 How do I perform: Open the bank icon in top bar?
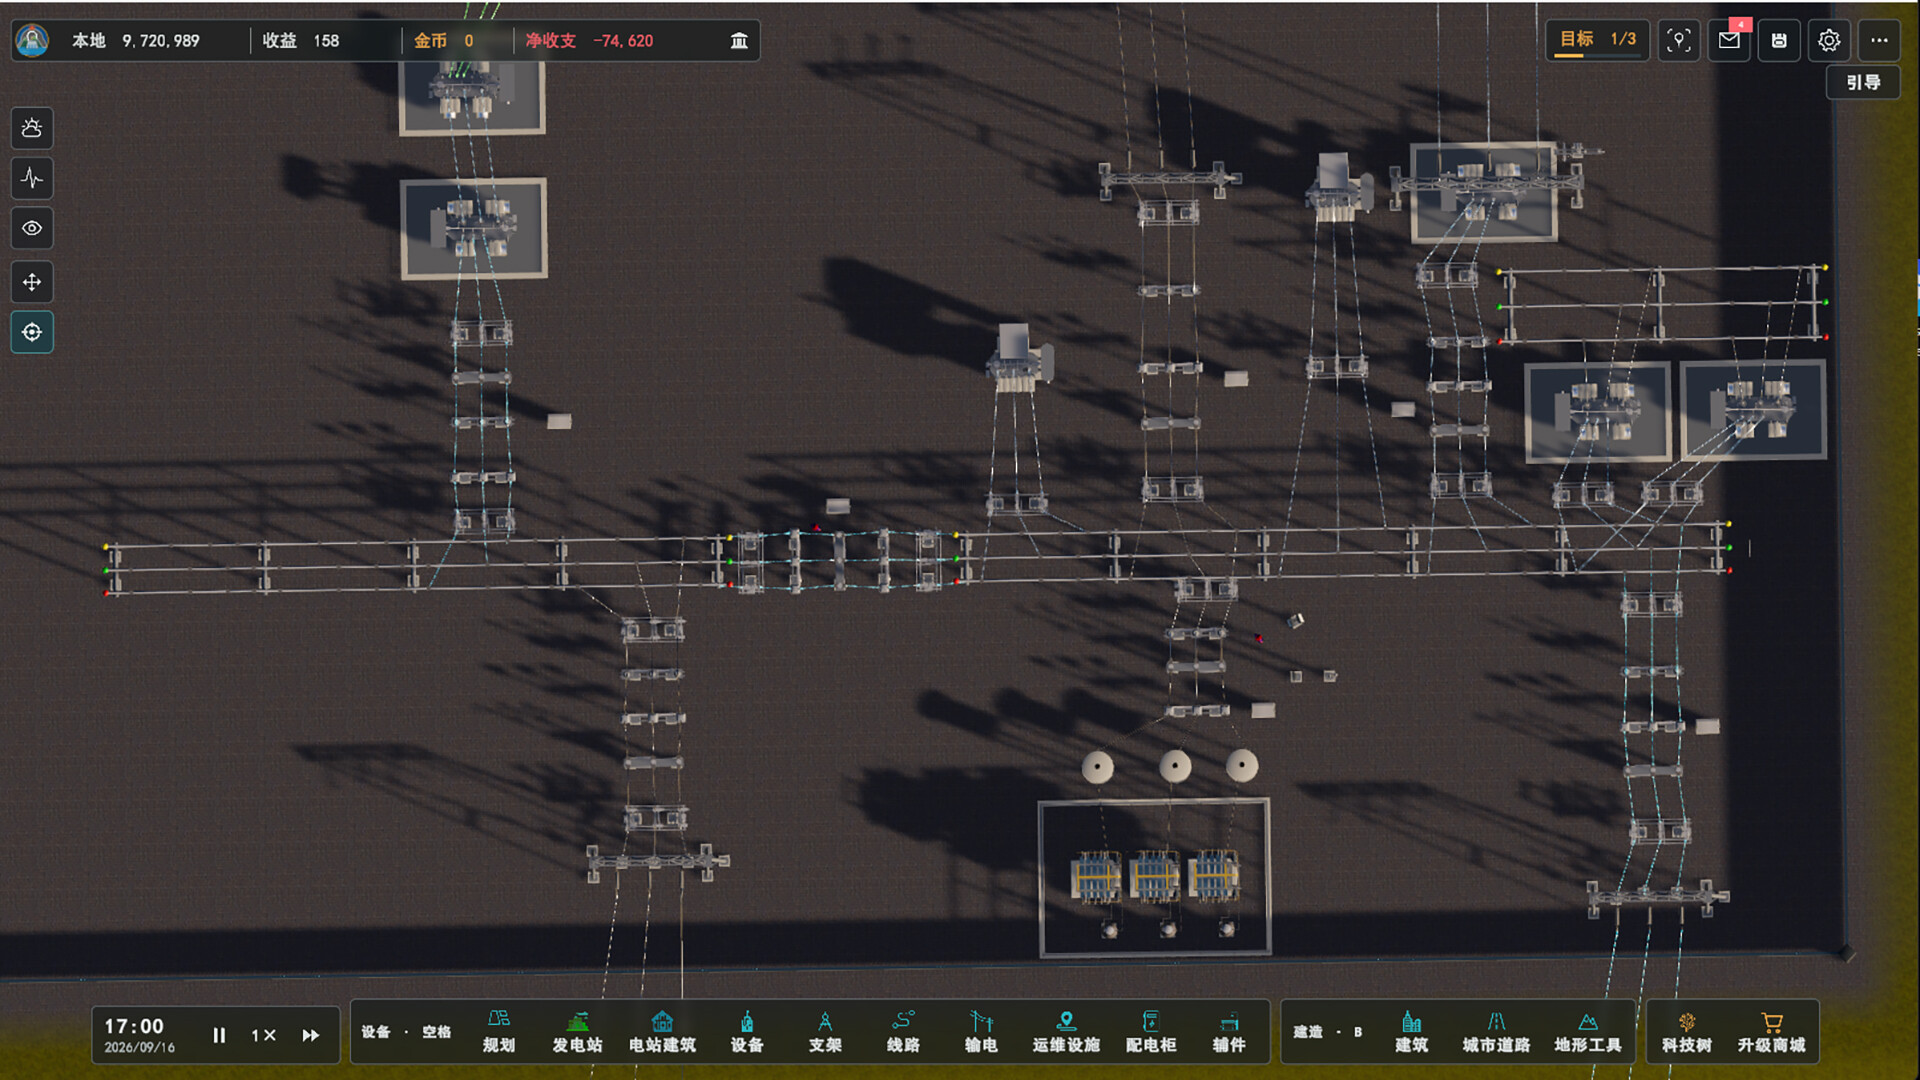[739, 40]
